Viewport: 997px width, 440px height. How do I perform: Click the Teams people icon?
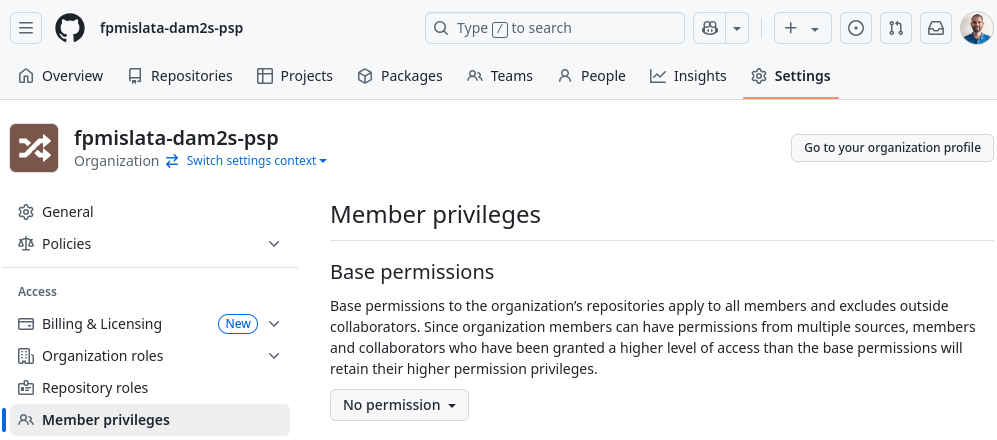pos(474,76)
